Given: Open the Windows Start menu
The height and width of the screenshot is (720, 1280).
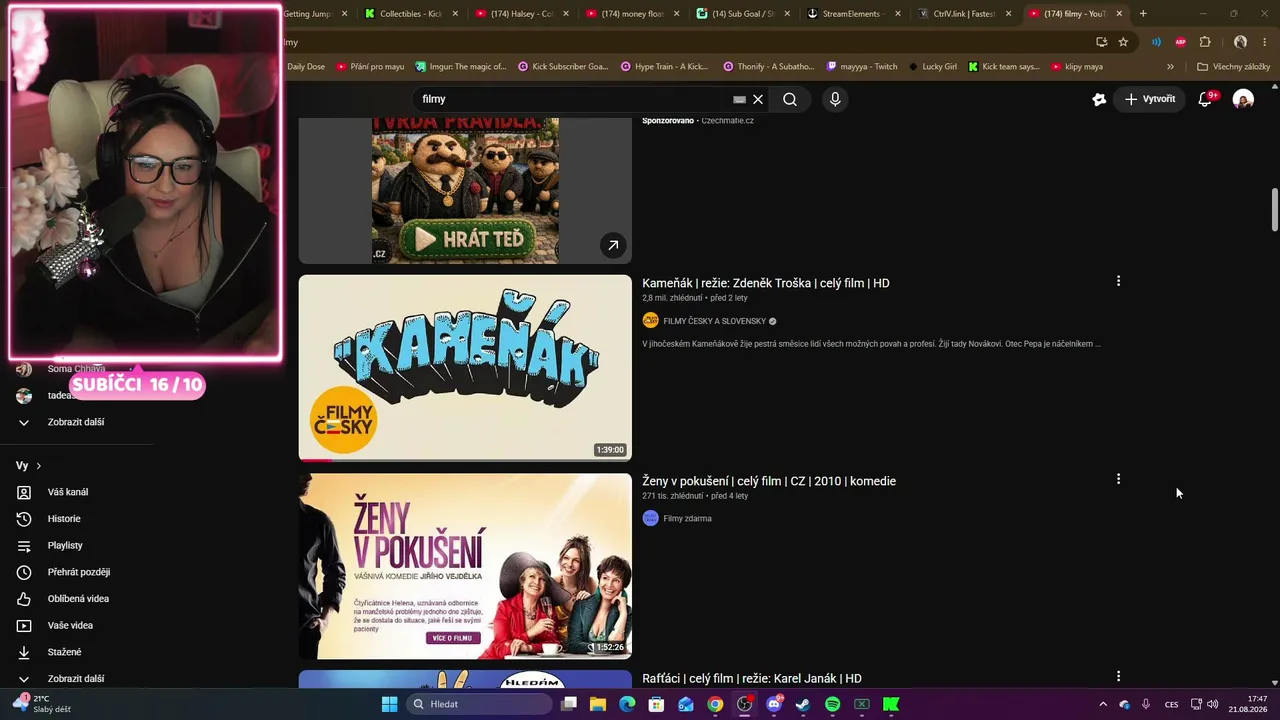Looking at the screenshot, I should [x=389, y=704].
